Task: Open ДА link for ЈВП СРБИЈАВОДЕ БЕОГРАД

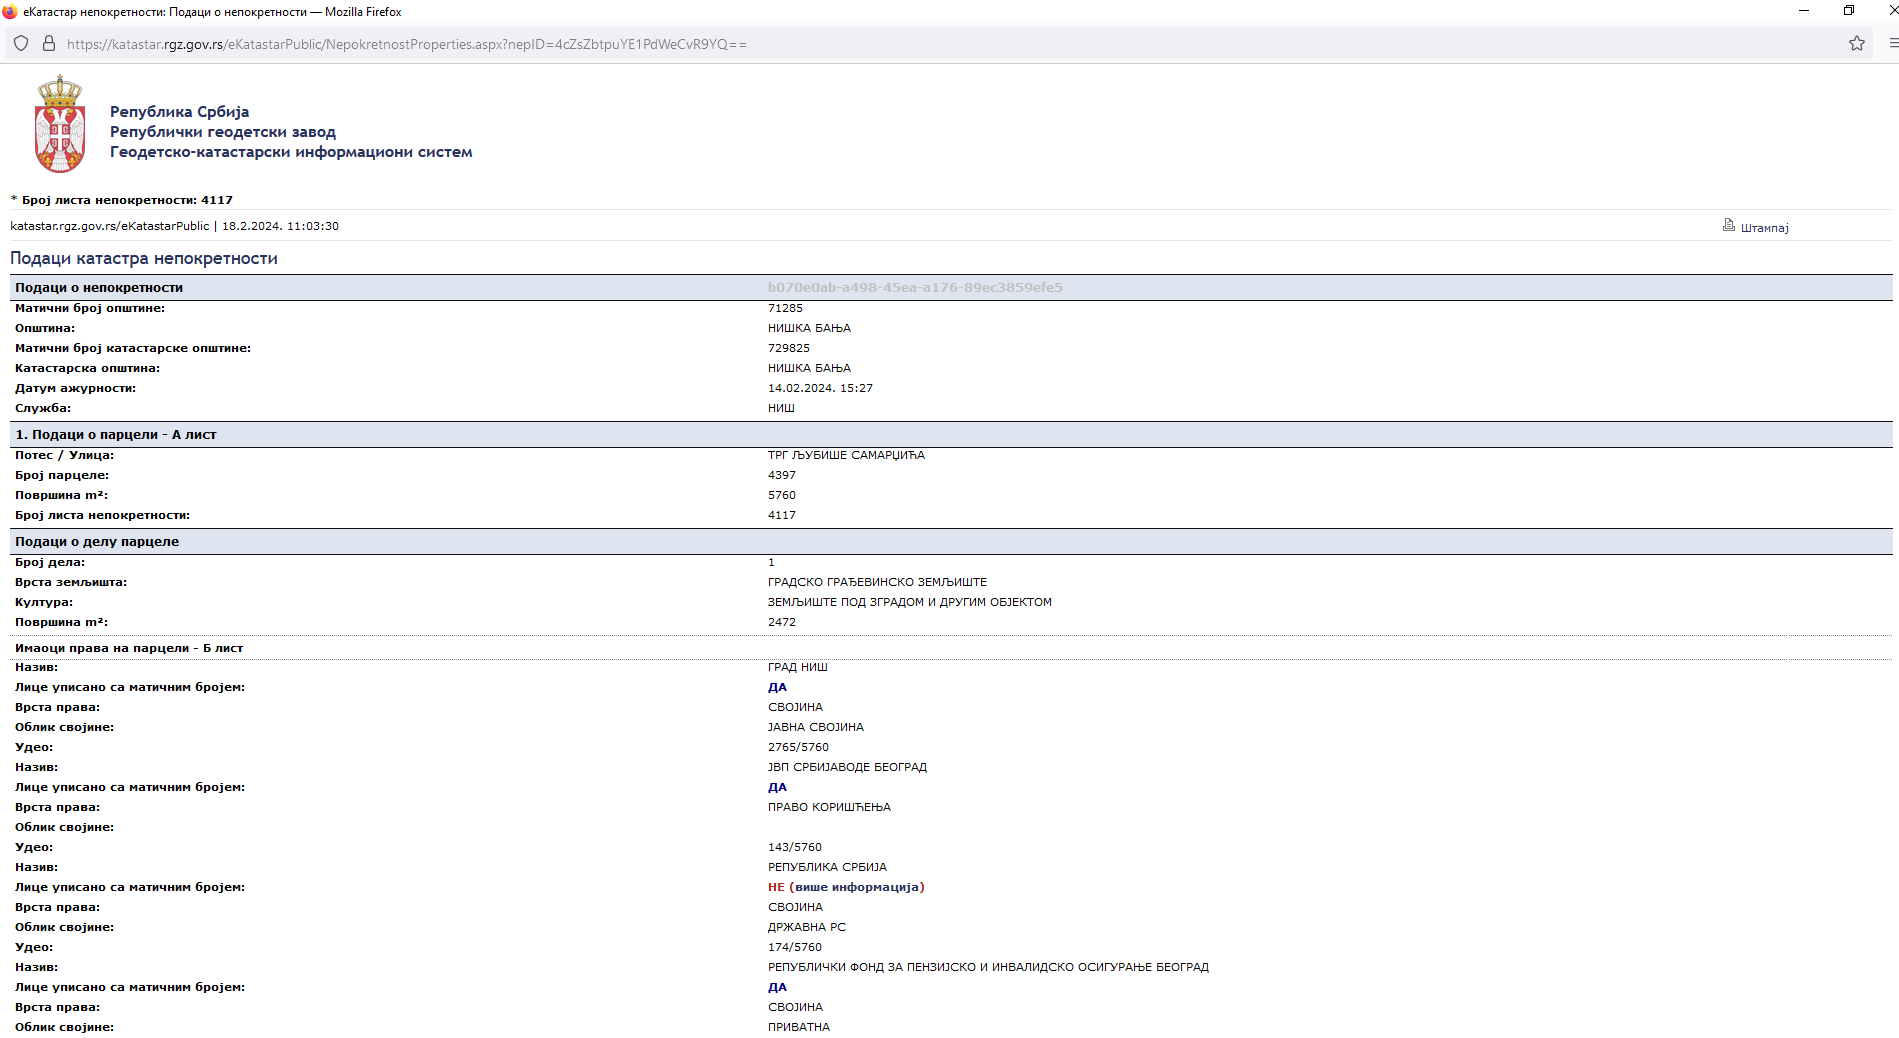Action: [777, 787]
